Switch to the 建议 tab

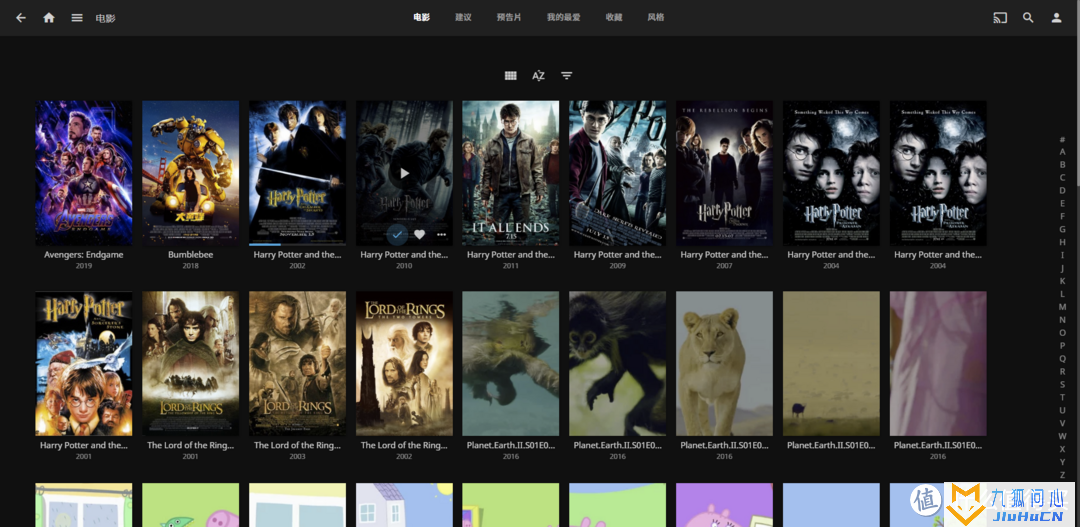pos(464,17)
